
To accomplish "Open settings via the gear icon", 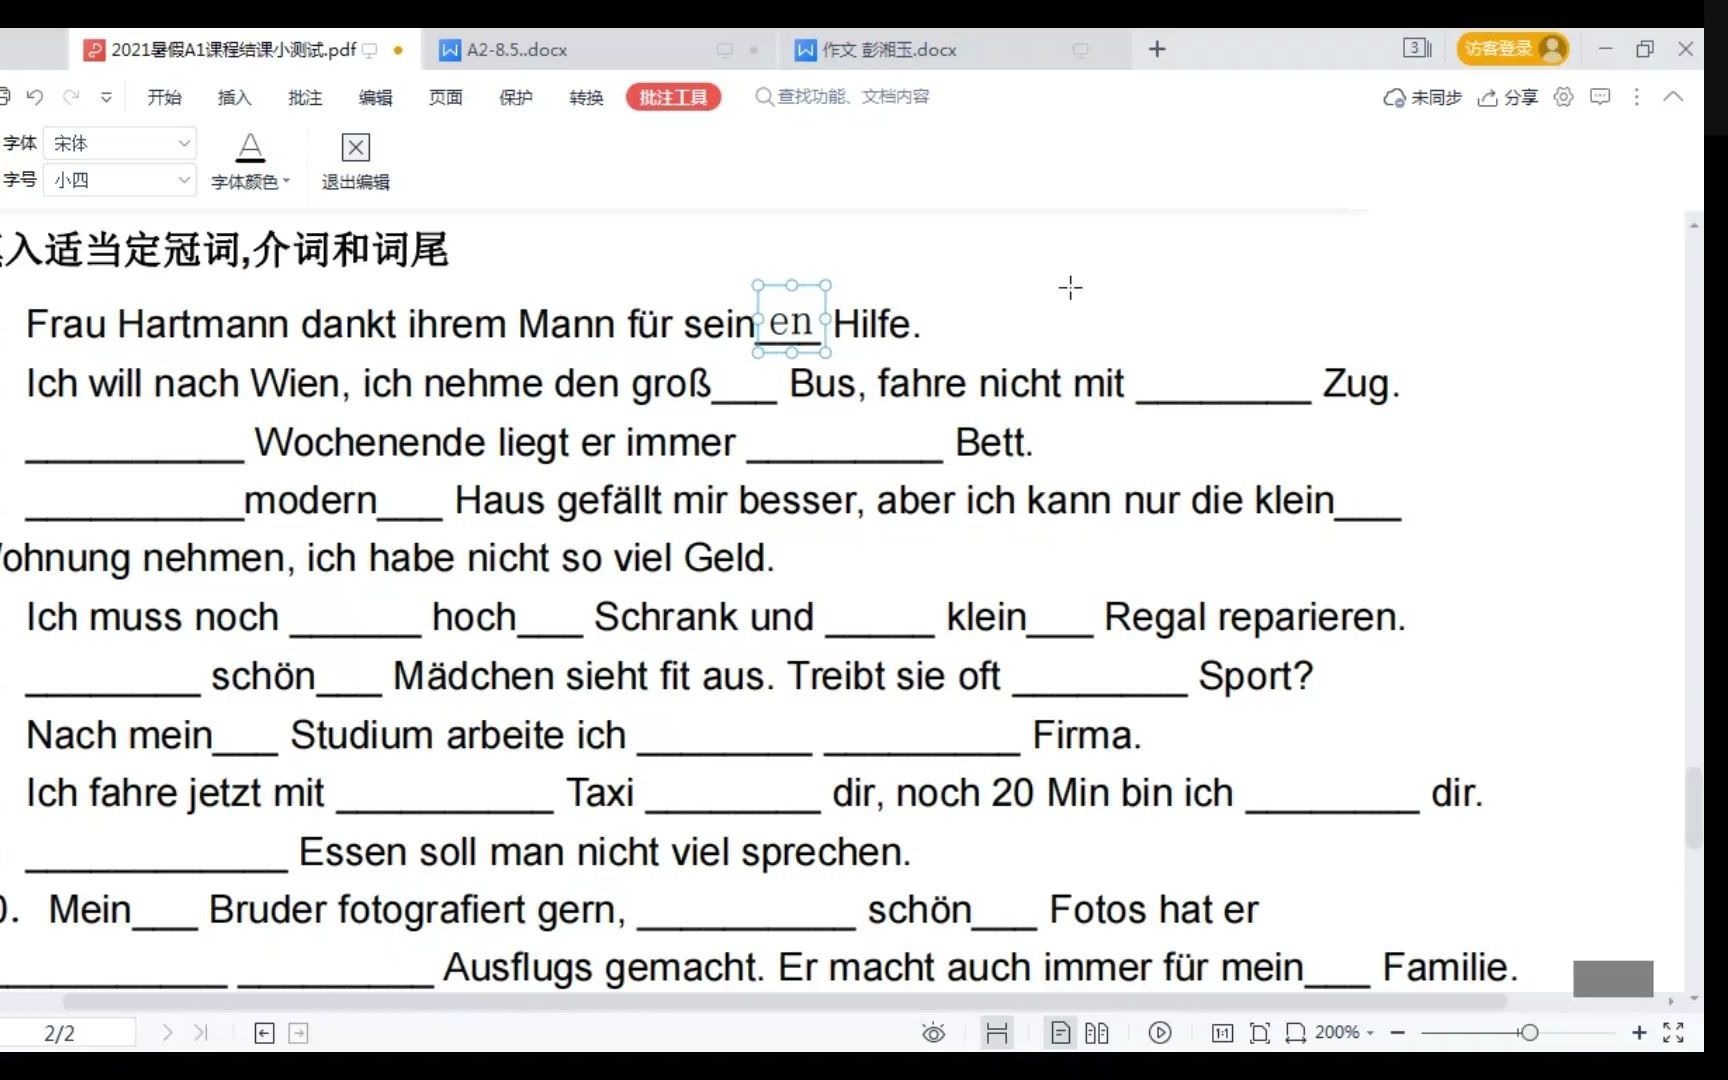I will [x=1563, y=97].
